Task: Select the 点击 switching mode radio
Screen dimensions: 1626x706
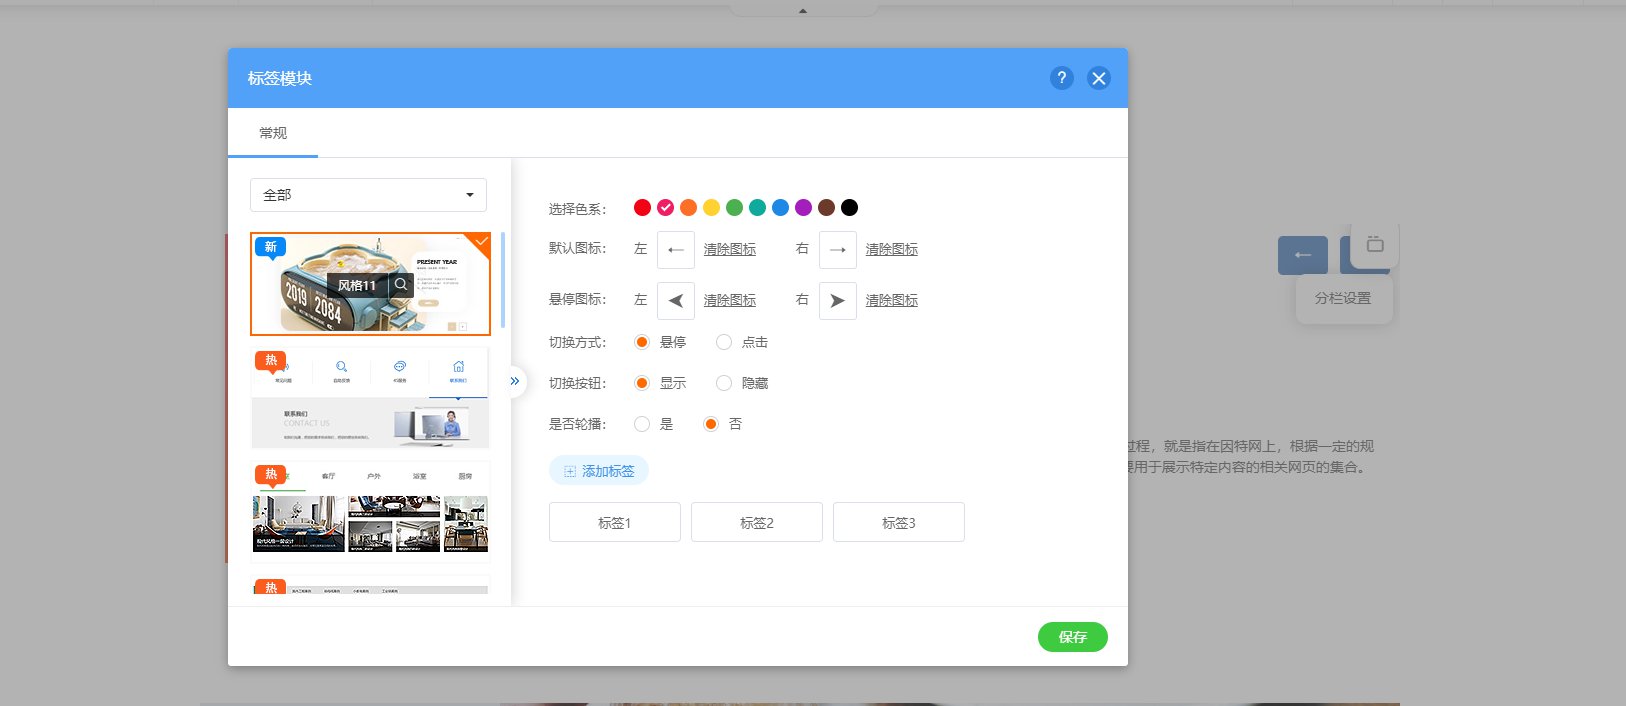Action: (724, 342)
